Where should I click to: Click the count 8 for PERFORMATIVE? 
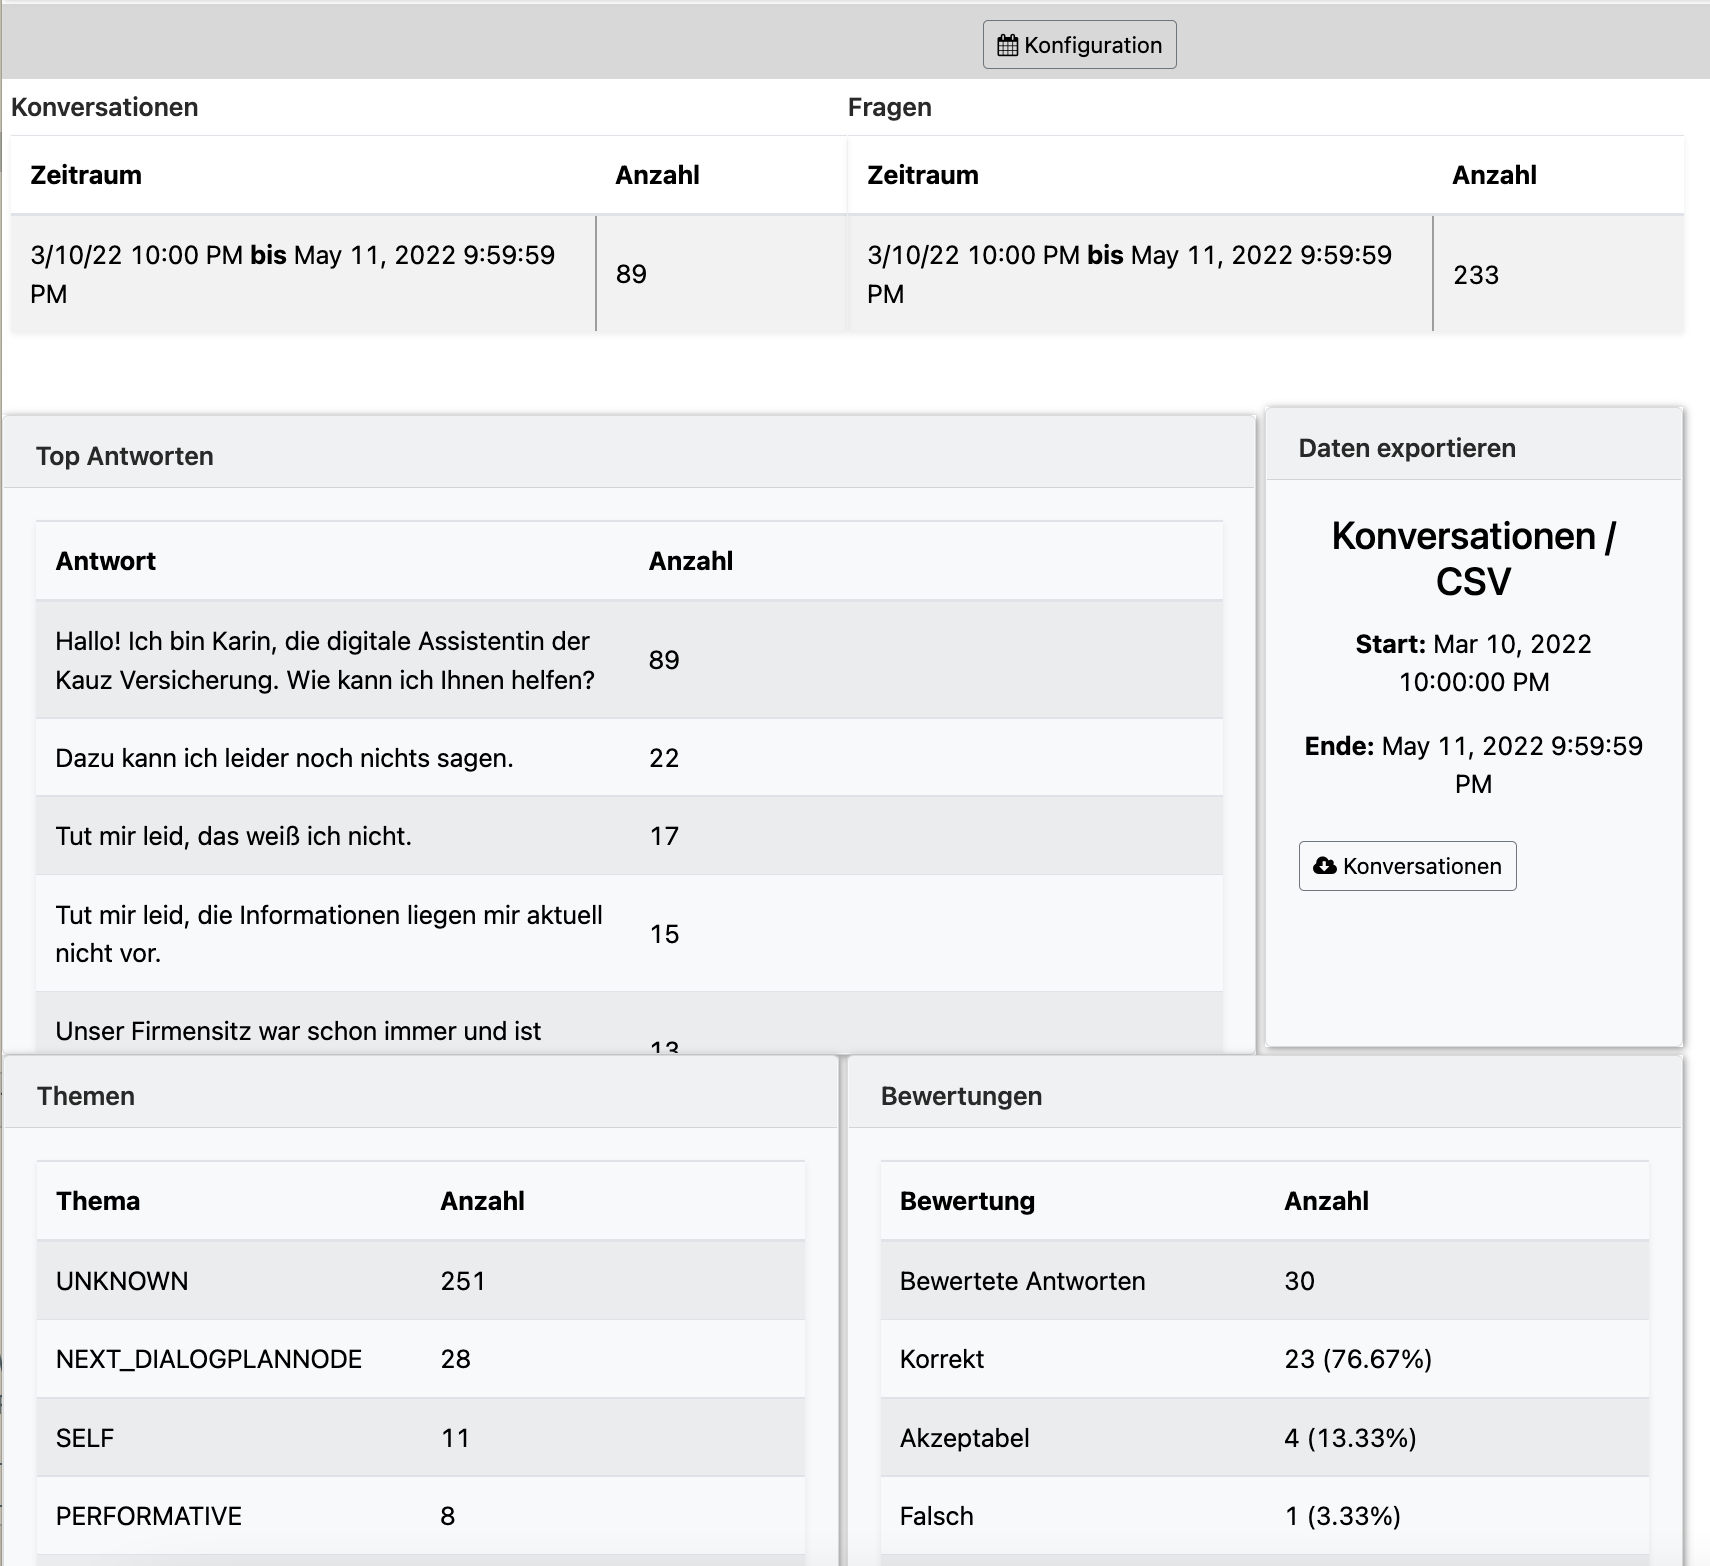448,1516
